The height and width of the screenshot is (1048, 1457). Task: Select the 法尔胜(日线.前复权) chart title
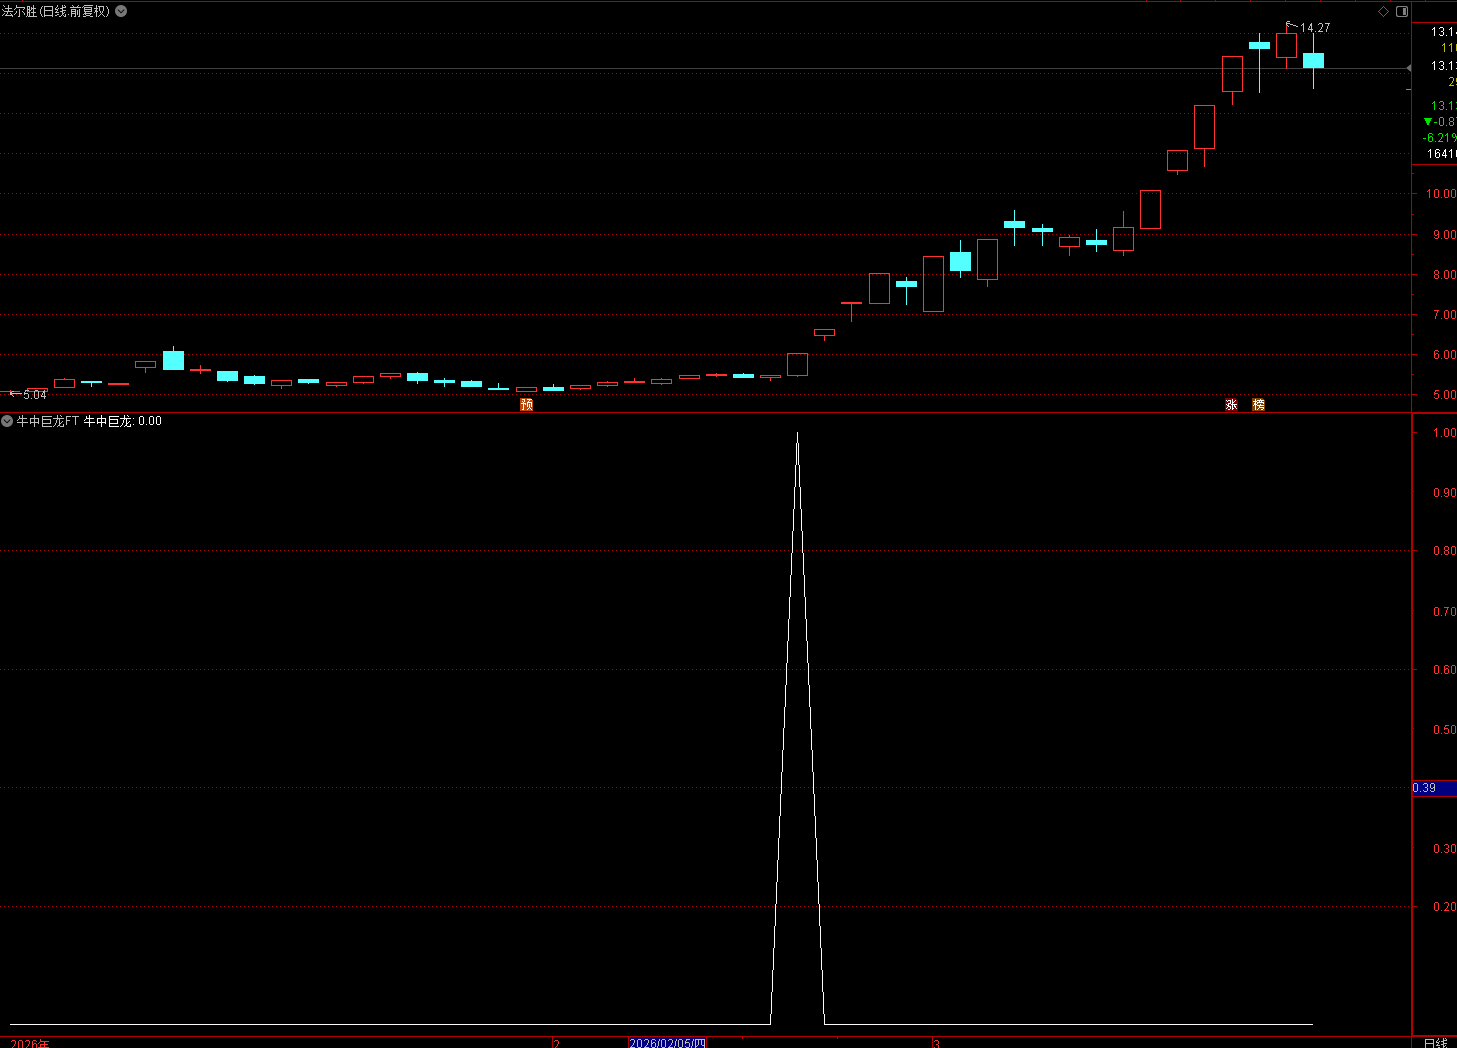[56, 11]
